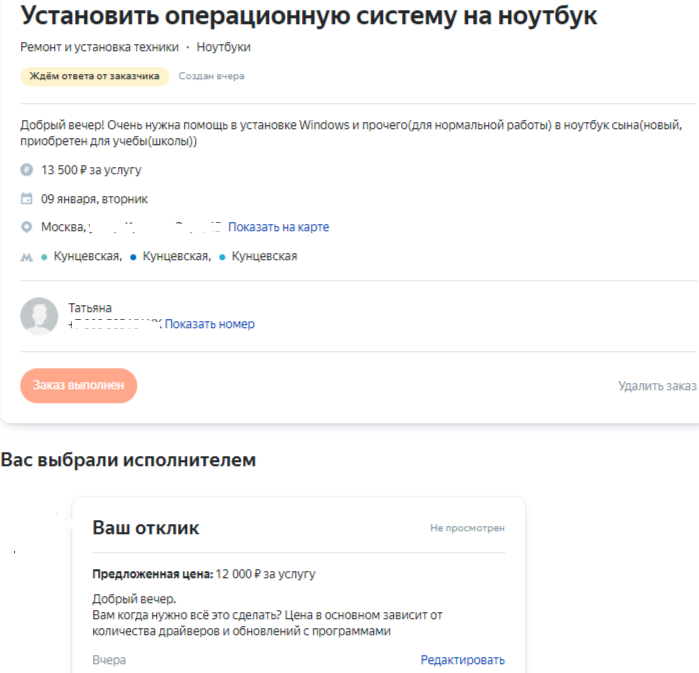Reveal the phone via "Показать номер"
The image size is (699, 673).
point(209,324)
